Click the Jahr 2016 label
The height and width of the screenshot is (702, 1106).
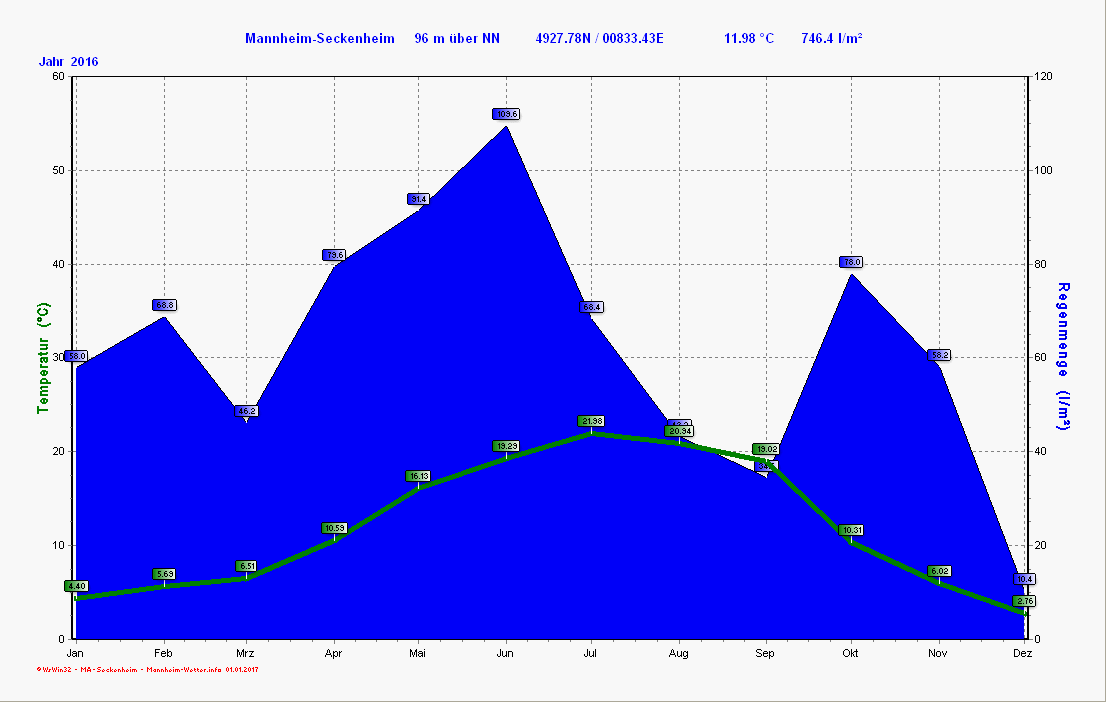[69, 62]
